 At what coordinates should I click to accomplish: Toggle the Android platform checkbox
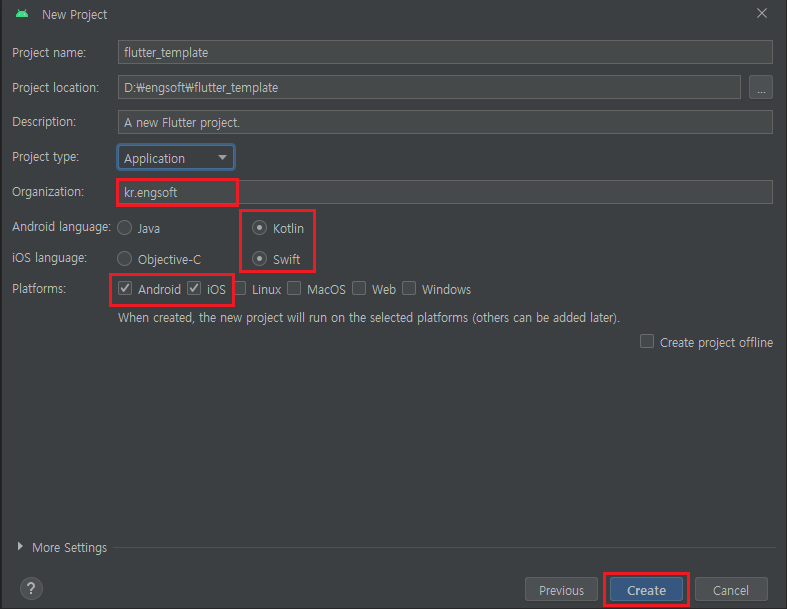tap(125, 289)
